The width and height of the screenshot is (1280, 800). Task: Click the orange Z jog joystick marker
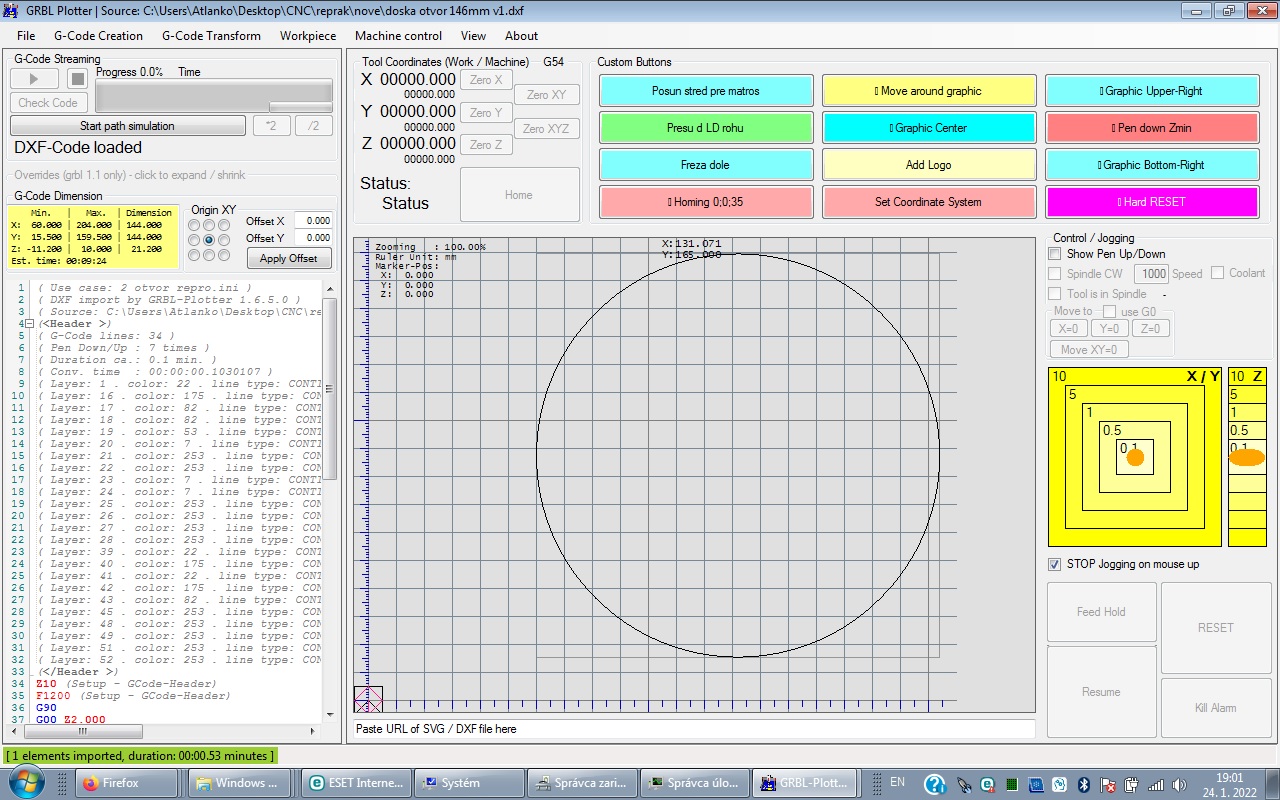click(x=1246, y=457)
